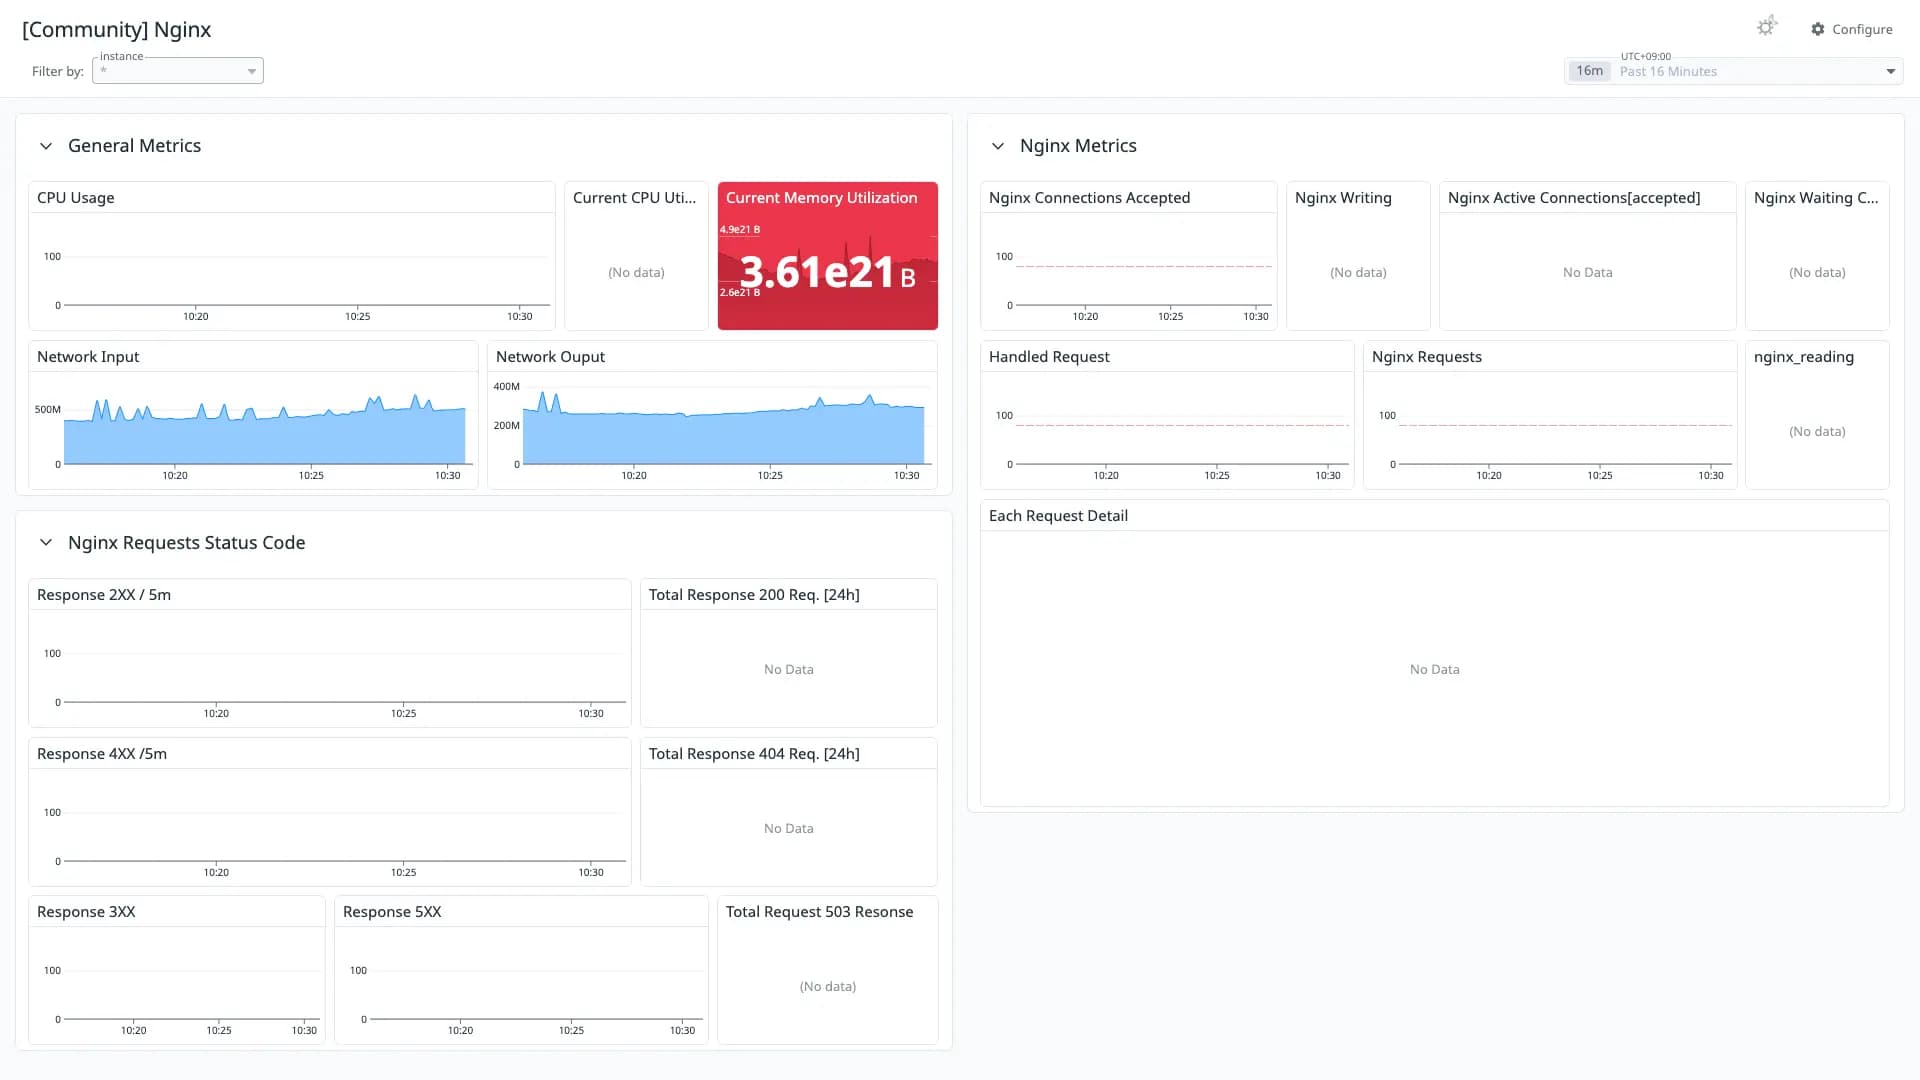1920x1080 pixels.
Task: Click (No data) in the Nginx Writing widget
Action: pyautogui.click(x=1358, y=273)
